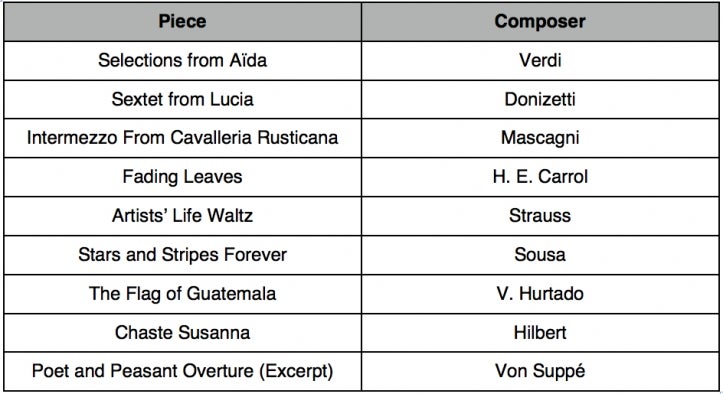Image resolution: width=723 pixels, height=394 pixels.
Task: Click the Chaste Susanna cell
Action: point(183,333)
